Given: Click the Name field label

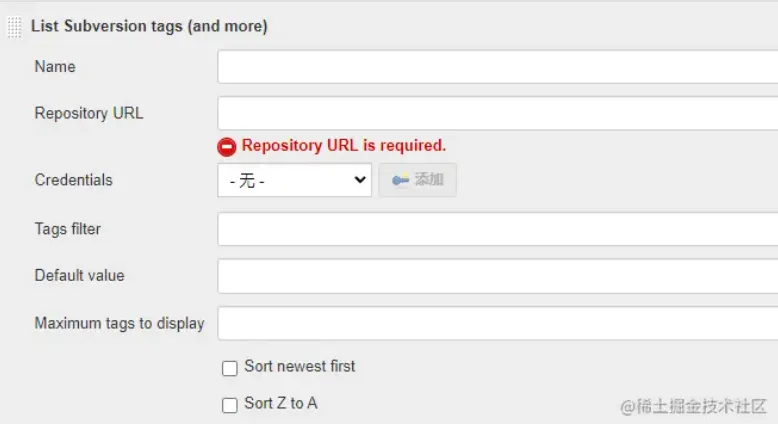Looking at the screenshot, I should (x=55, y=67).
